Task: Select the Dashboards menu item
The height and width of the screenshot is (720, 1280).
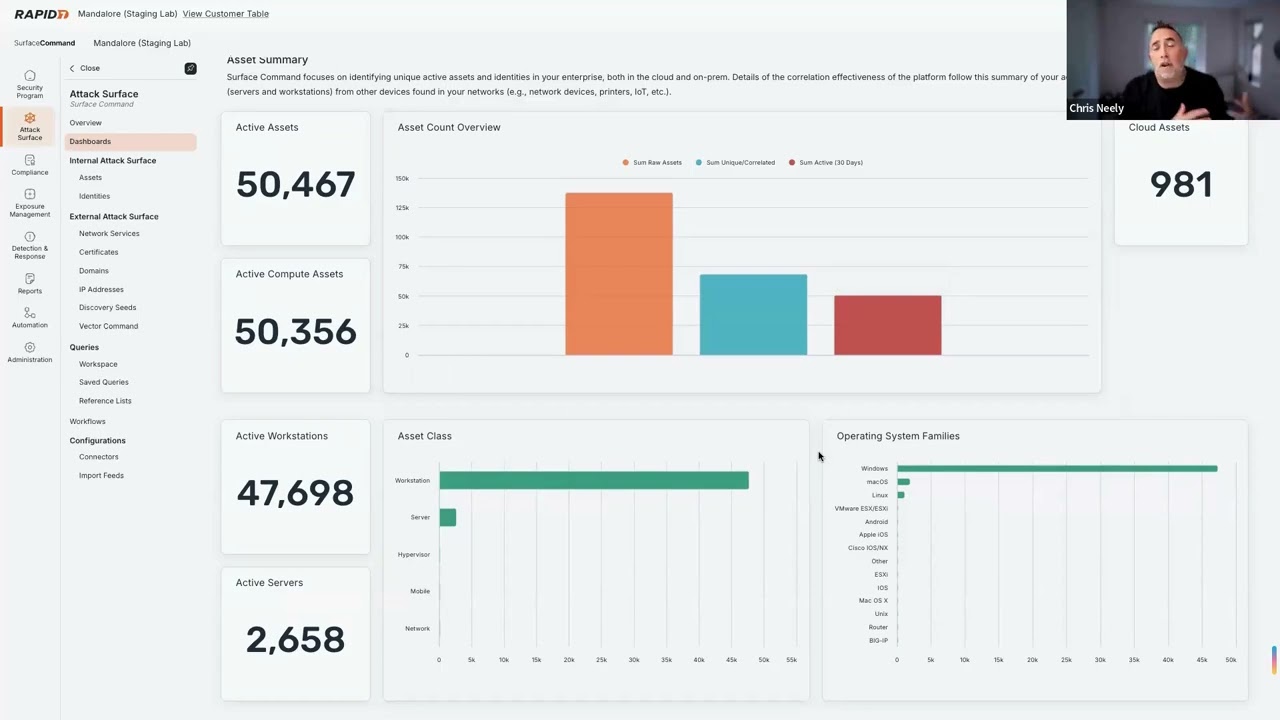Action: pos(131,141)
